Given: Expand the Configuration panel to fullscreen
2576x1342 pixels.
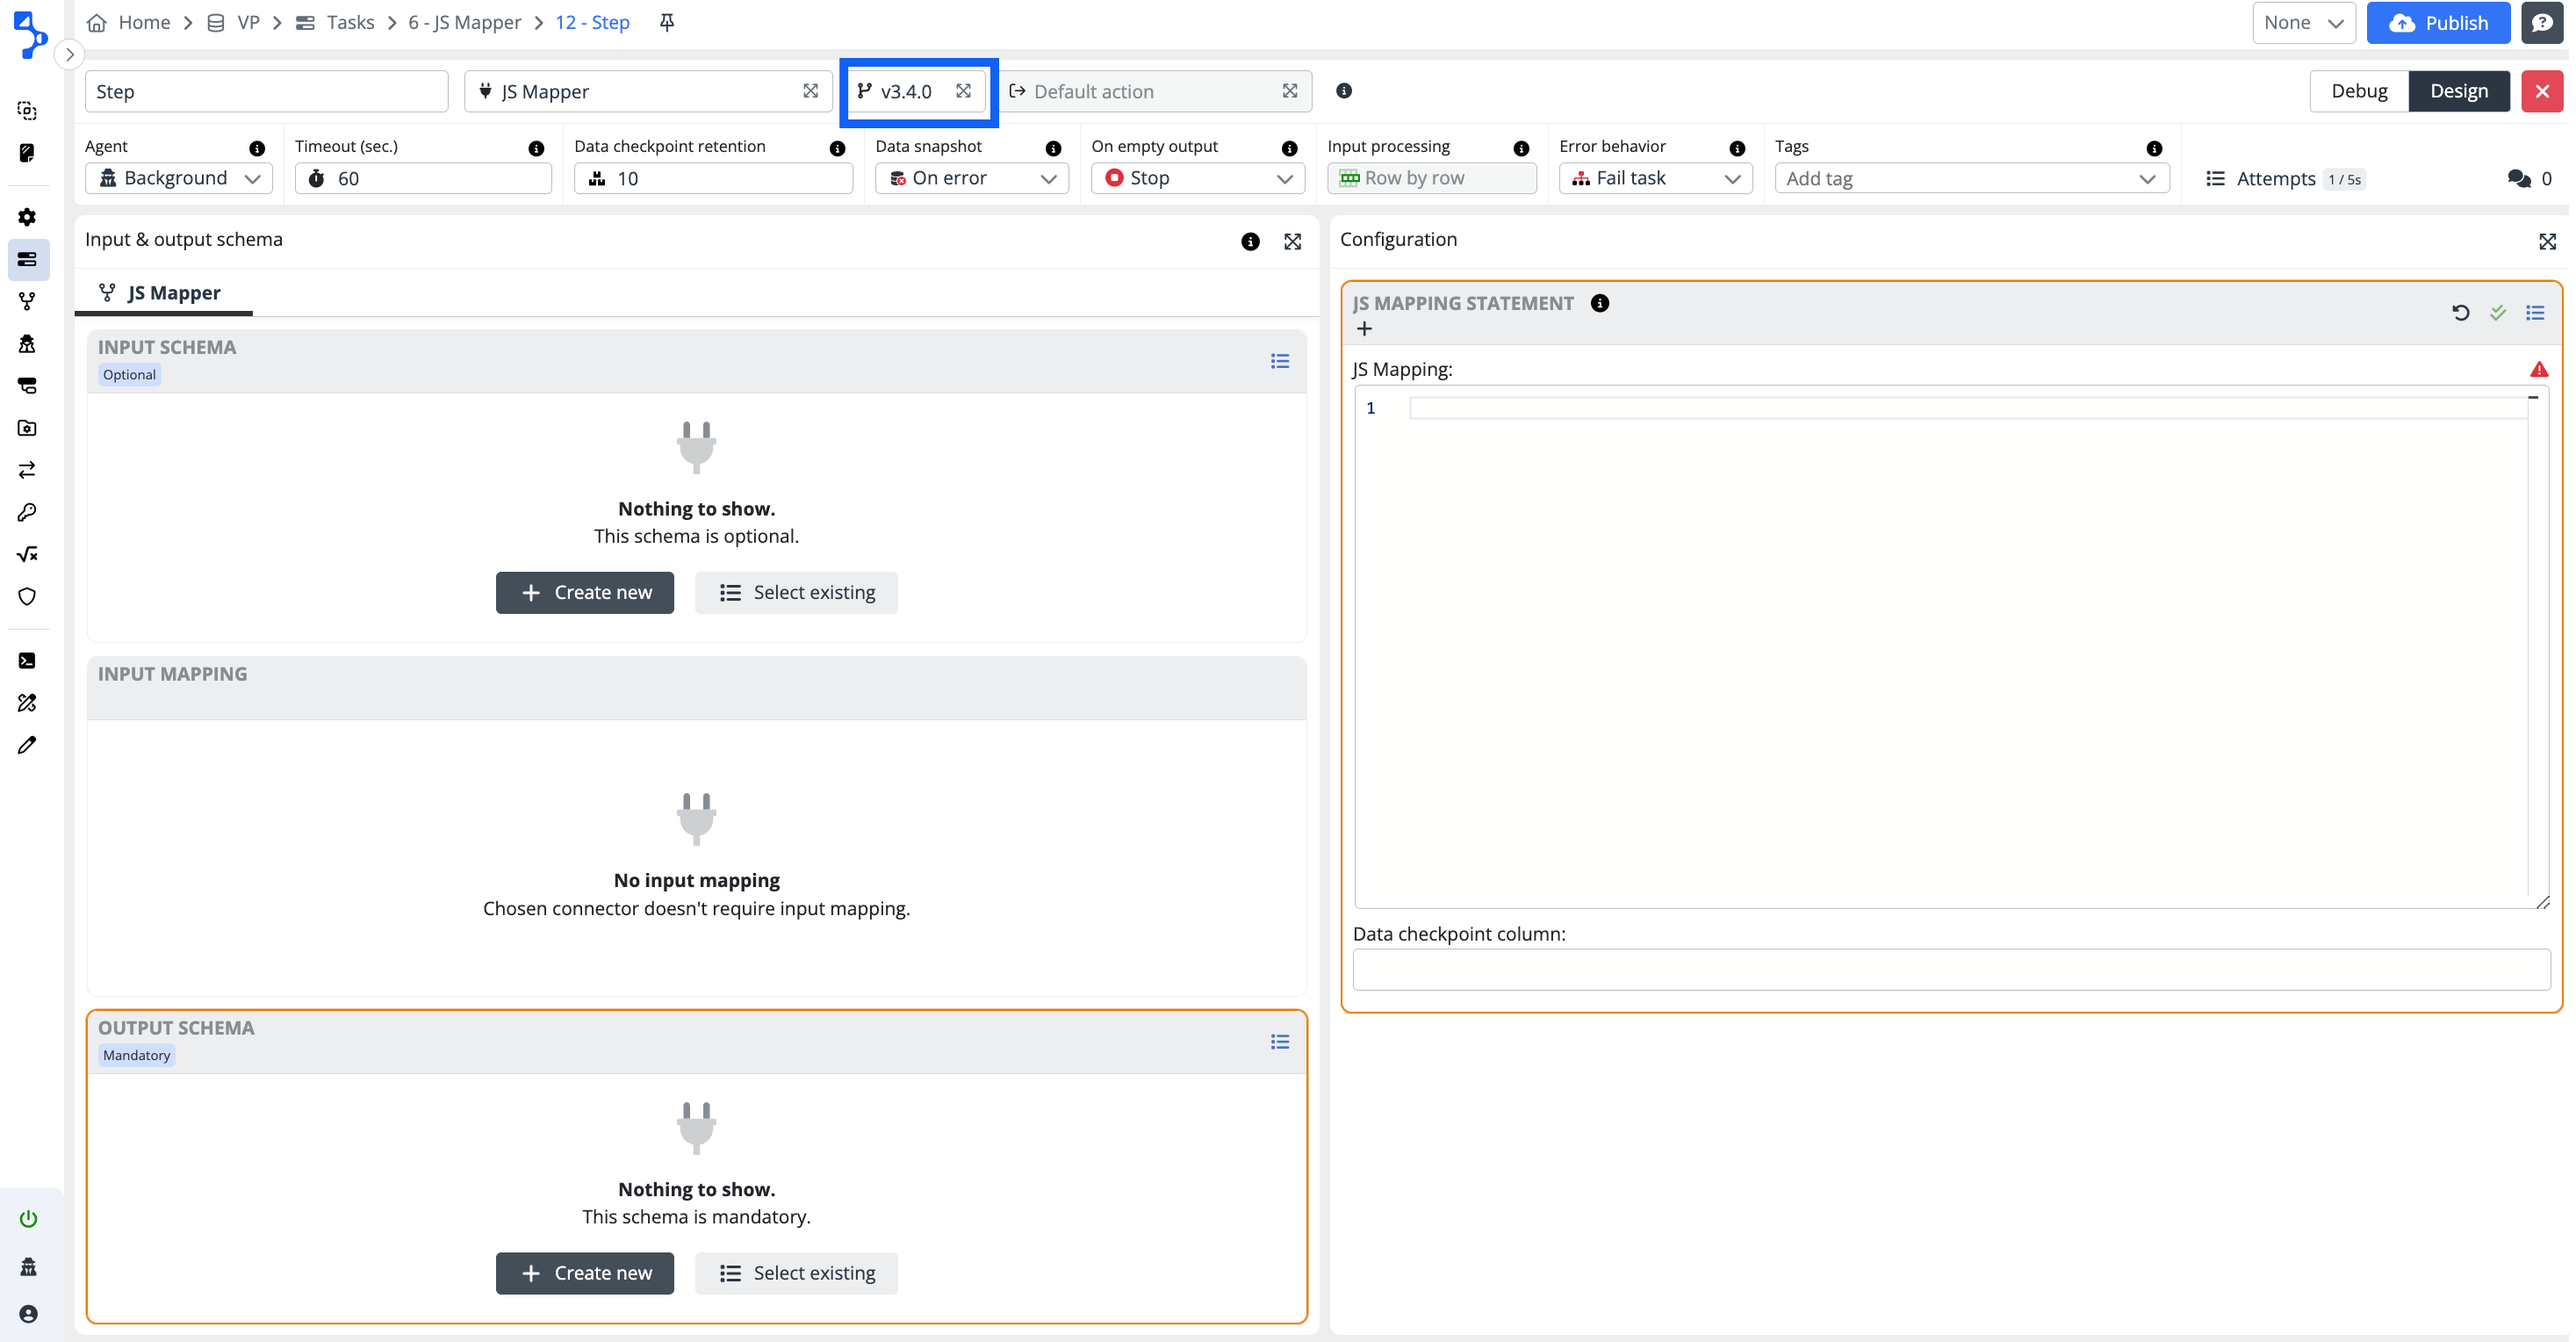Looking at the screenshot, I should point(2546,241).
